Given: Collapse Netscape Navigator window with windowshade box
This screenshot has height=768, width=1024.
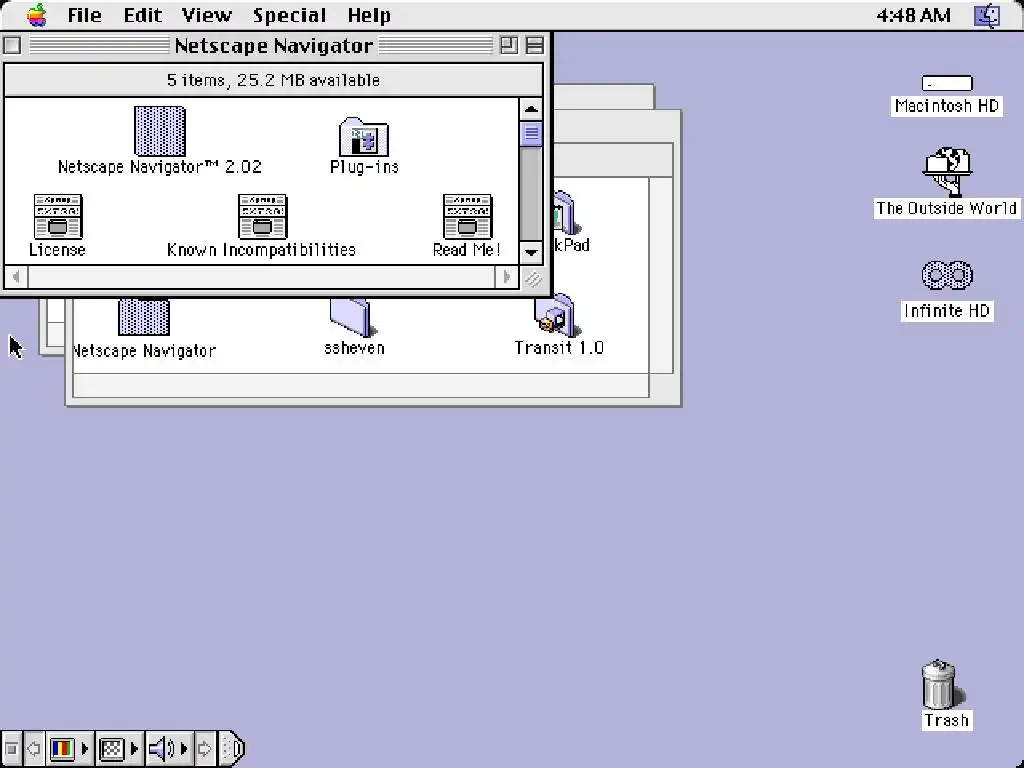Looking at the screenshot, I should pos(535,45).
